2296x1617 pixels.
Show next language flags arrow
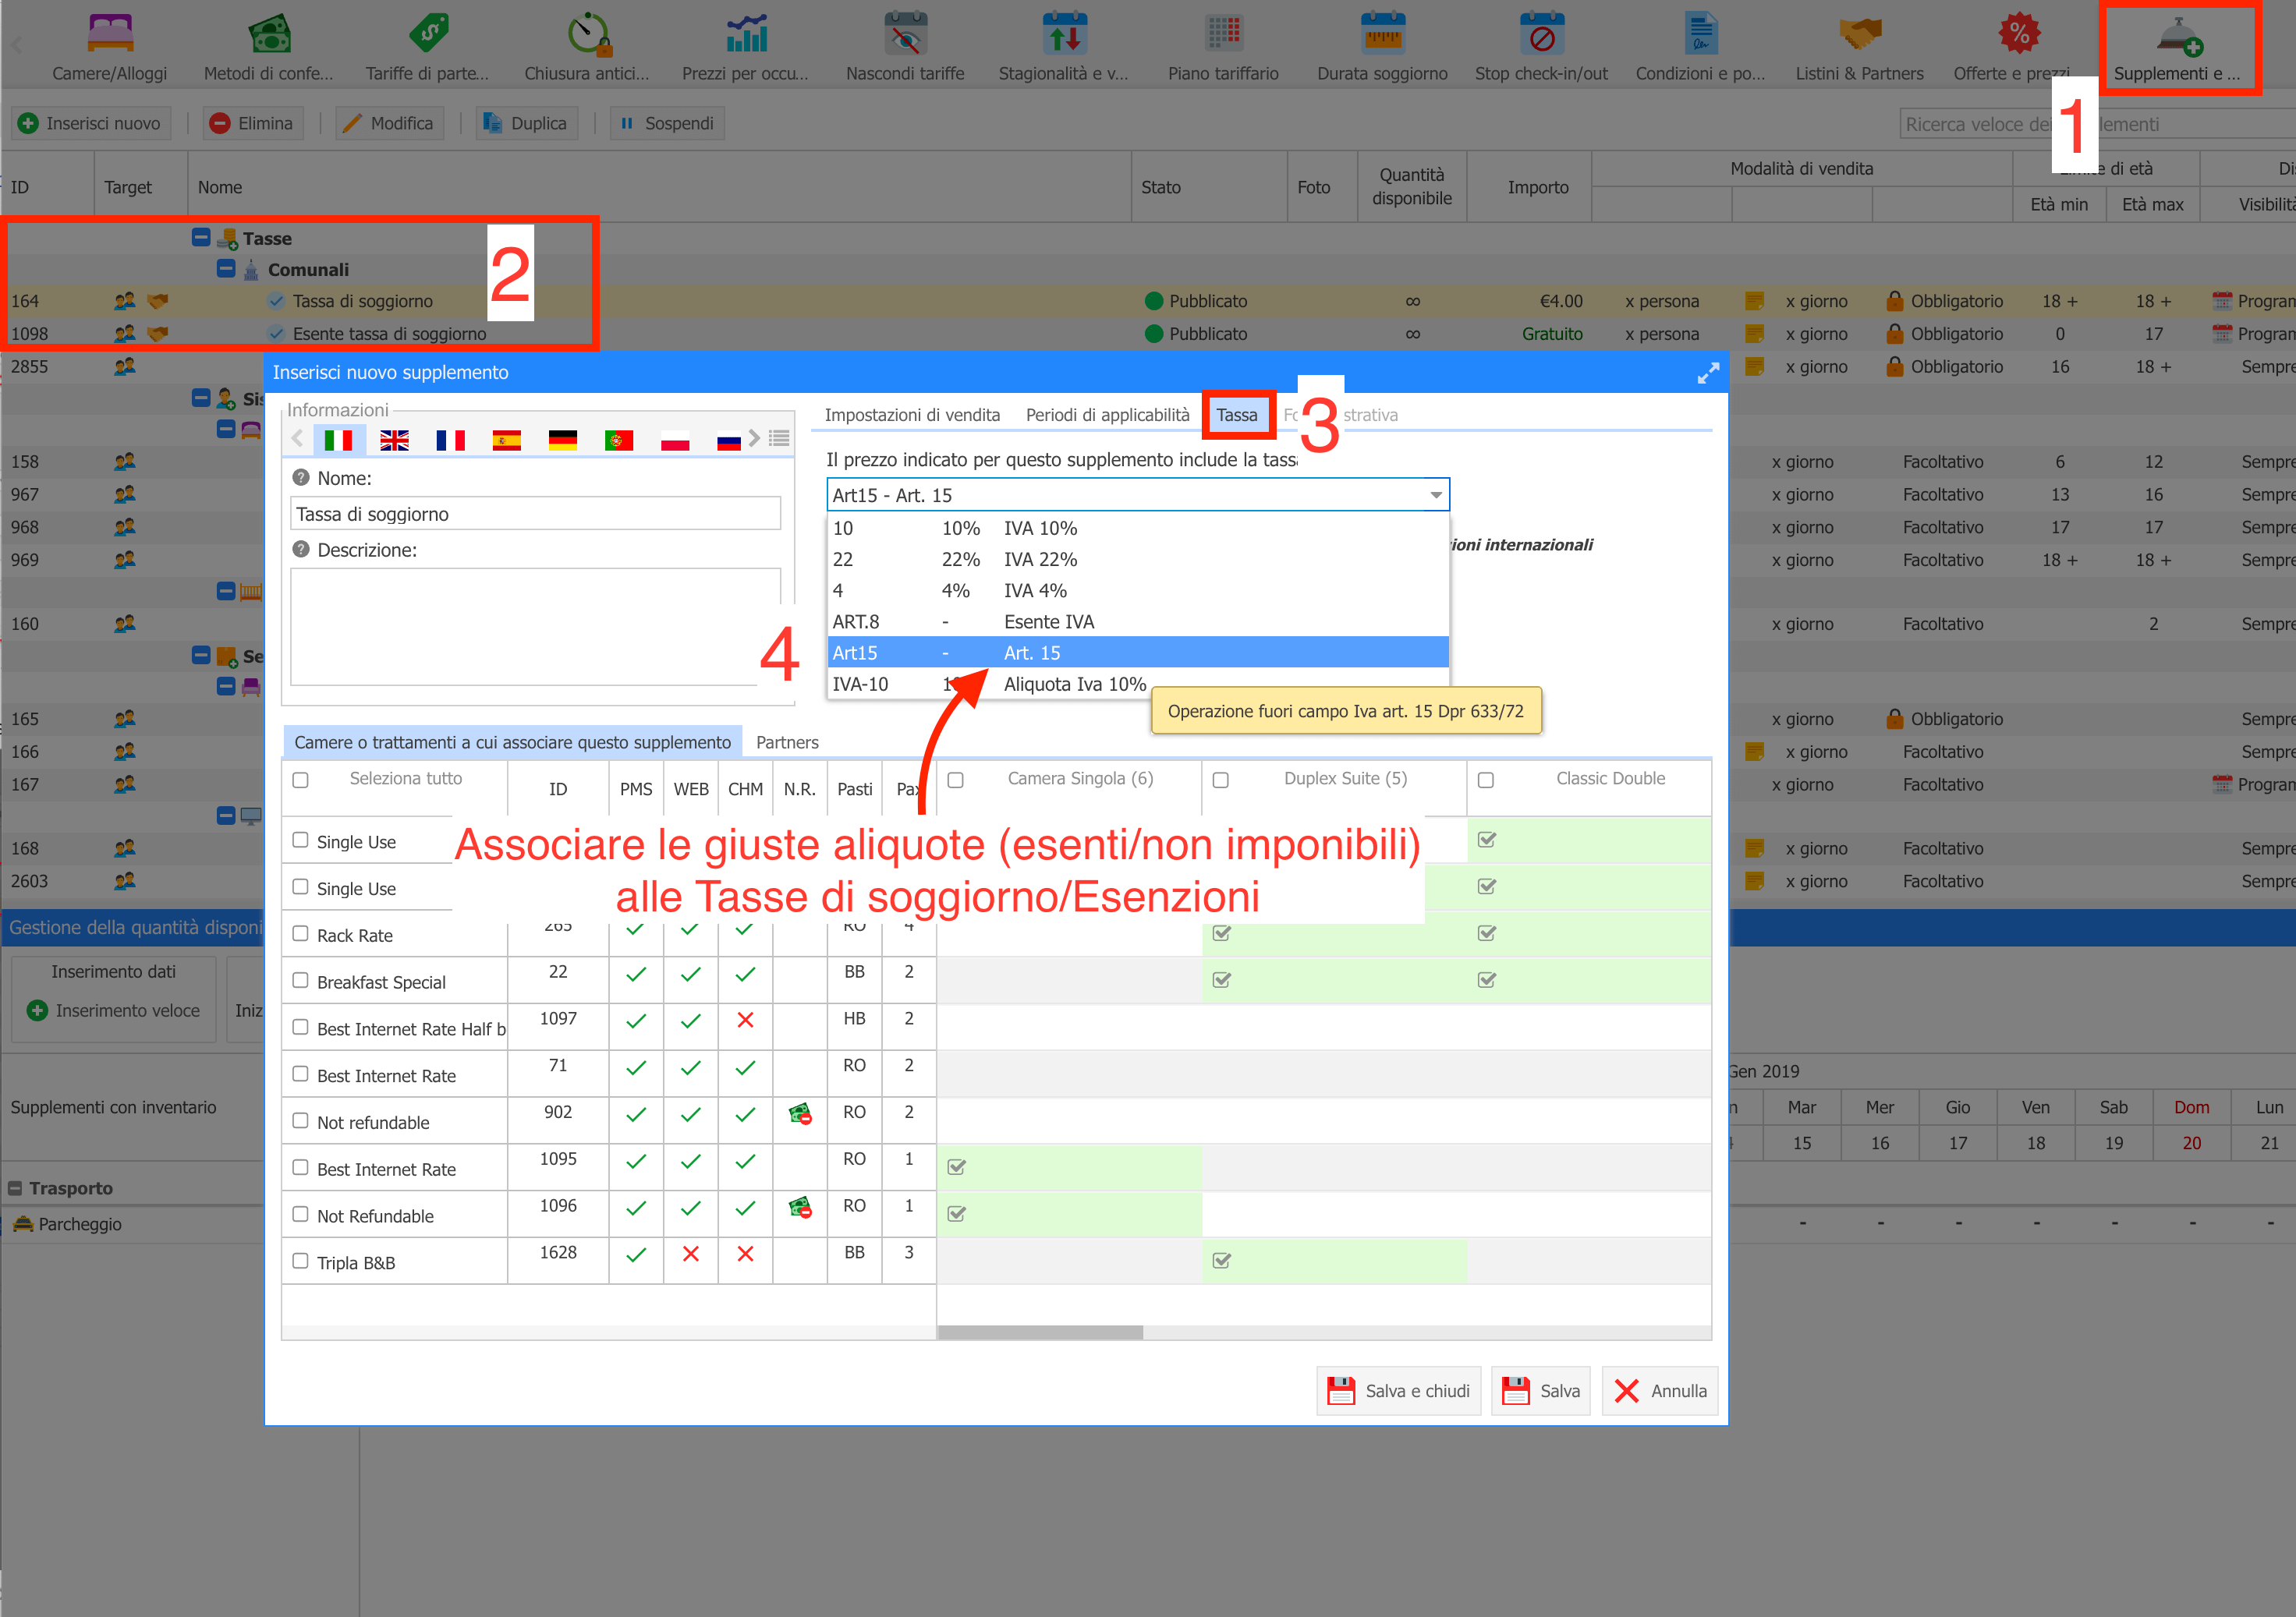pyautogui.click(x=754, y=438)
